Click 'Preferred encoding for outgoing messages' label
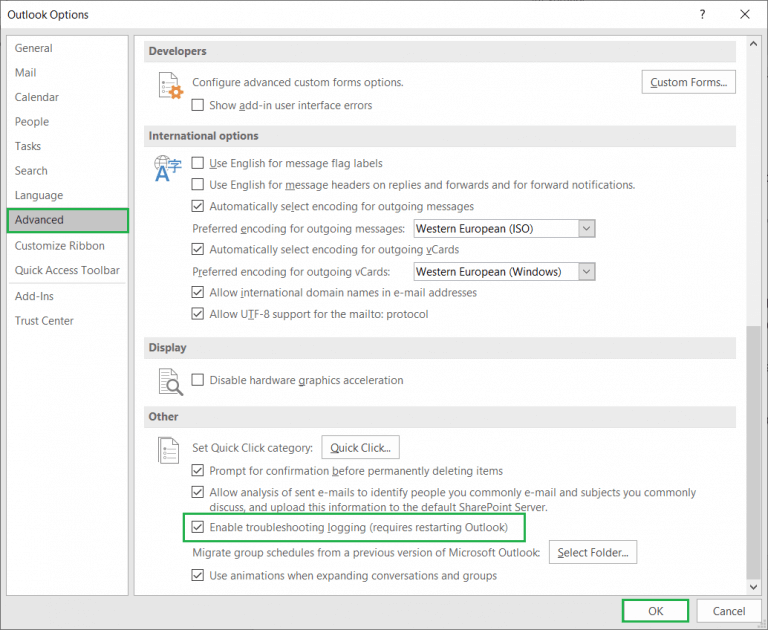 coord(298,229)
